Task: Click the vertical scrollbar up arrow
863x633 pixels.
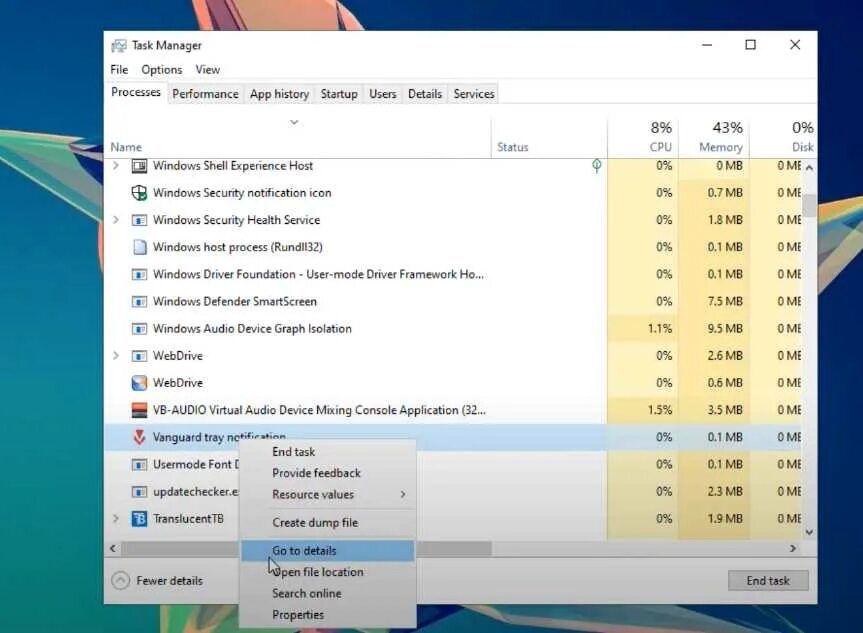Action: [x=809, y=168]
